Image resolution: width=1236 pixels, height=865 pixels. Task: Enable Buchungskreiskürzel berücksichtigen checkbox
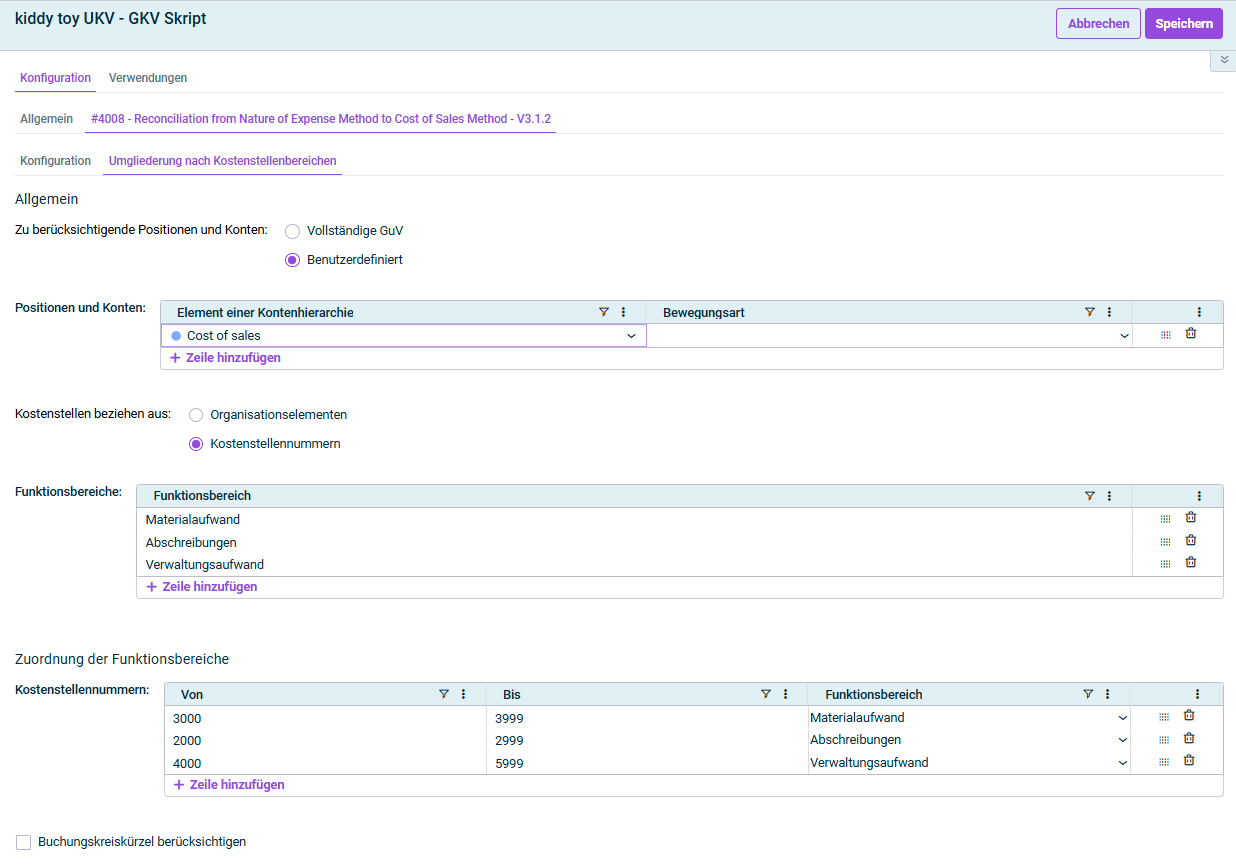24,842
